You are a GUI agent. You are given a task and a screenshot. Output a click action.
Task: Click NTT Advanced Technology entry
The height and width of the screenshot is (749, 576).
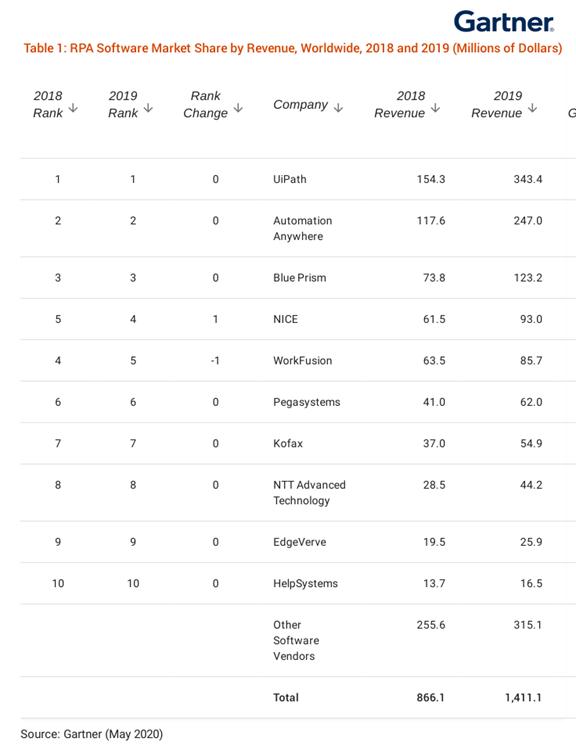click(x=309, y=492)
